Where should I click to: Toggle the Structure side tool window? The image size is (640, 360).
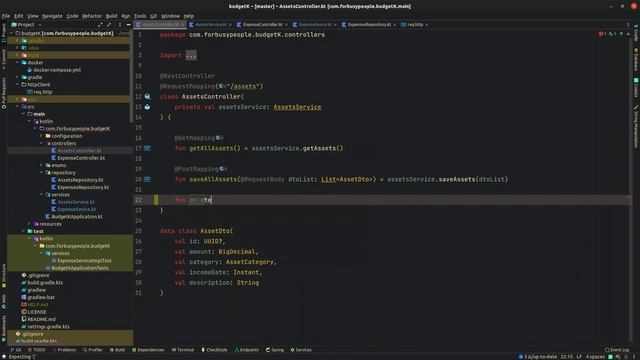tap(4, 276)
